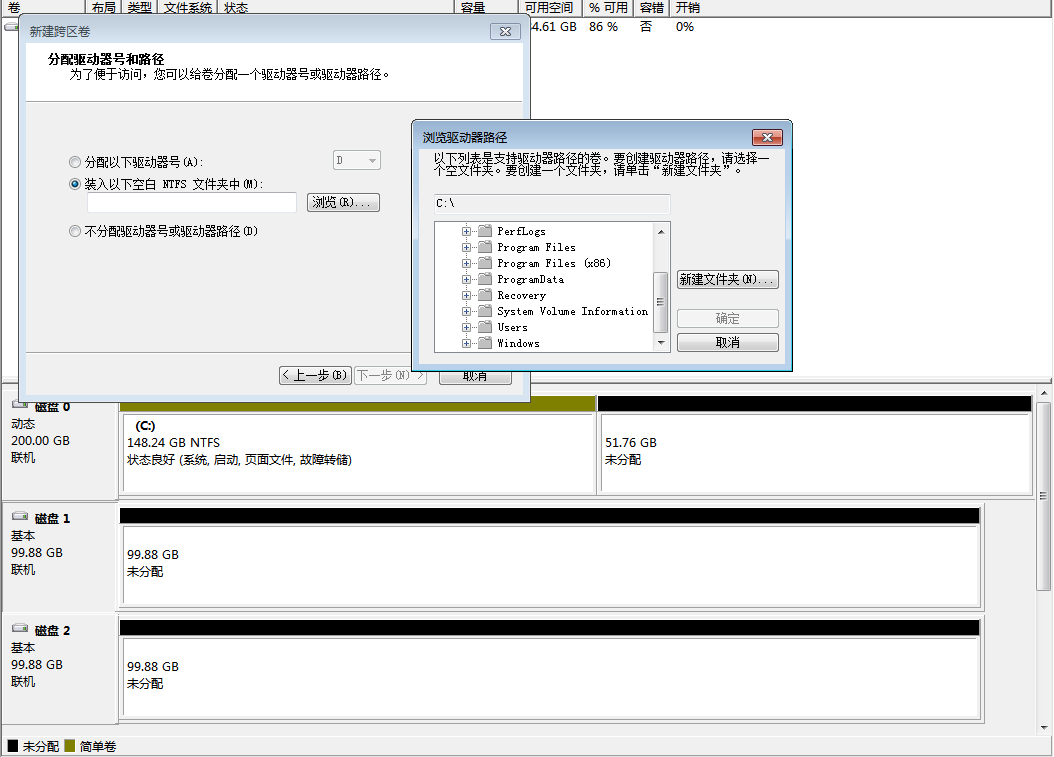The image size is (1054, 757).
Task: Close the 浏览驱动器路径 dialog
Action: click(767, 137)
